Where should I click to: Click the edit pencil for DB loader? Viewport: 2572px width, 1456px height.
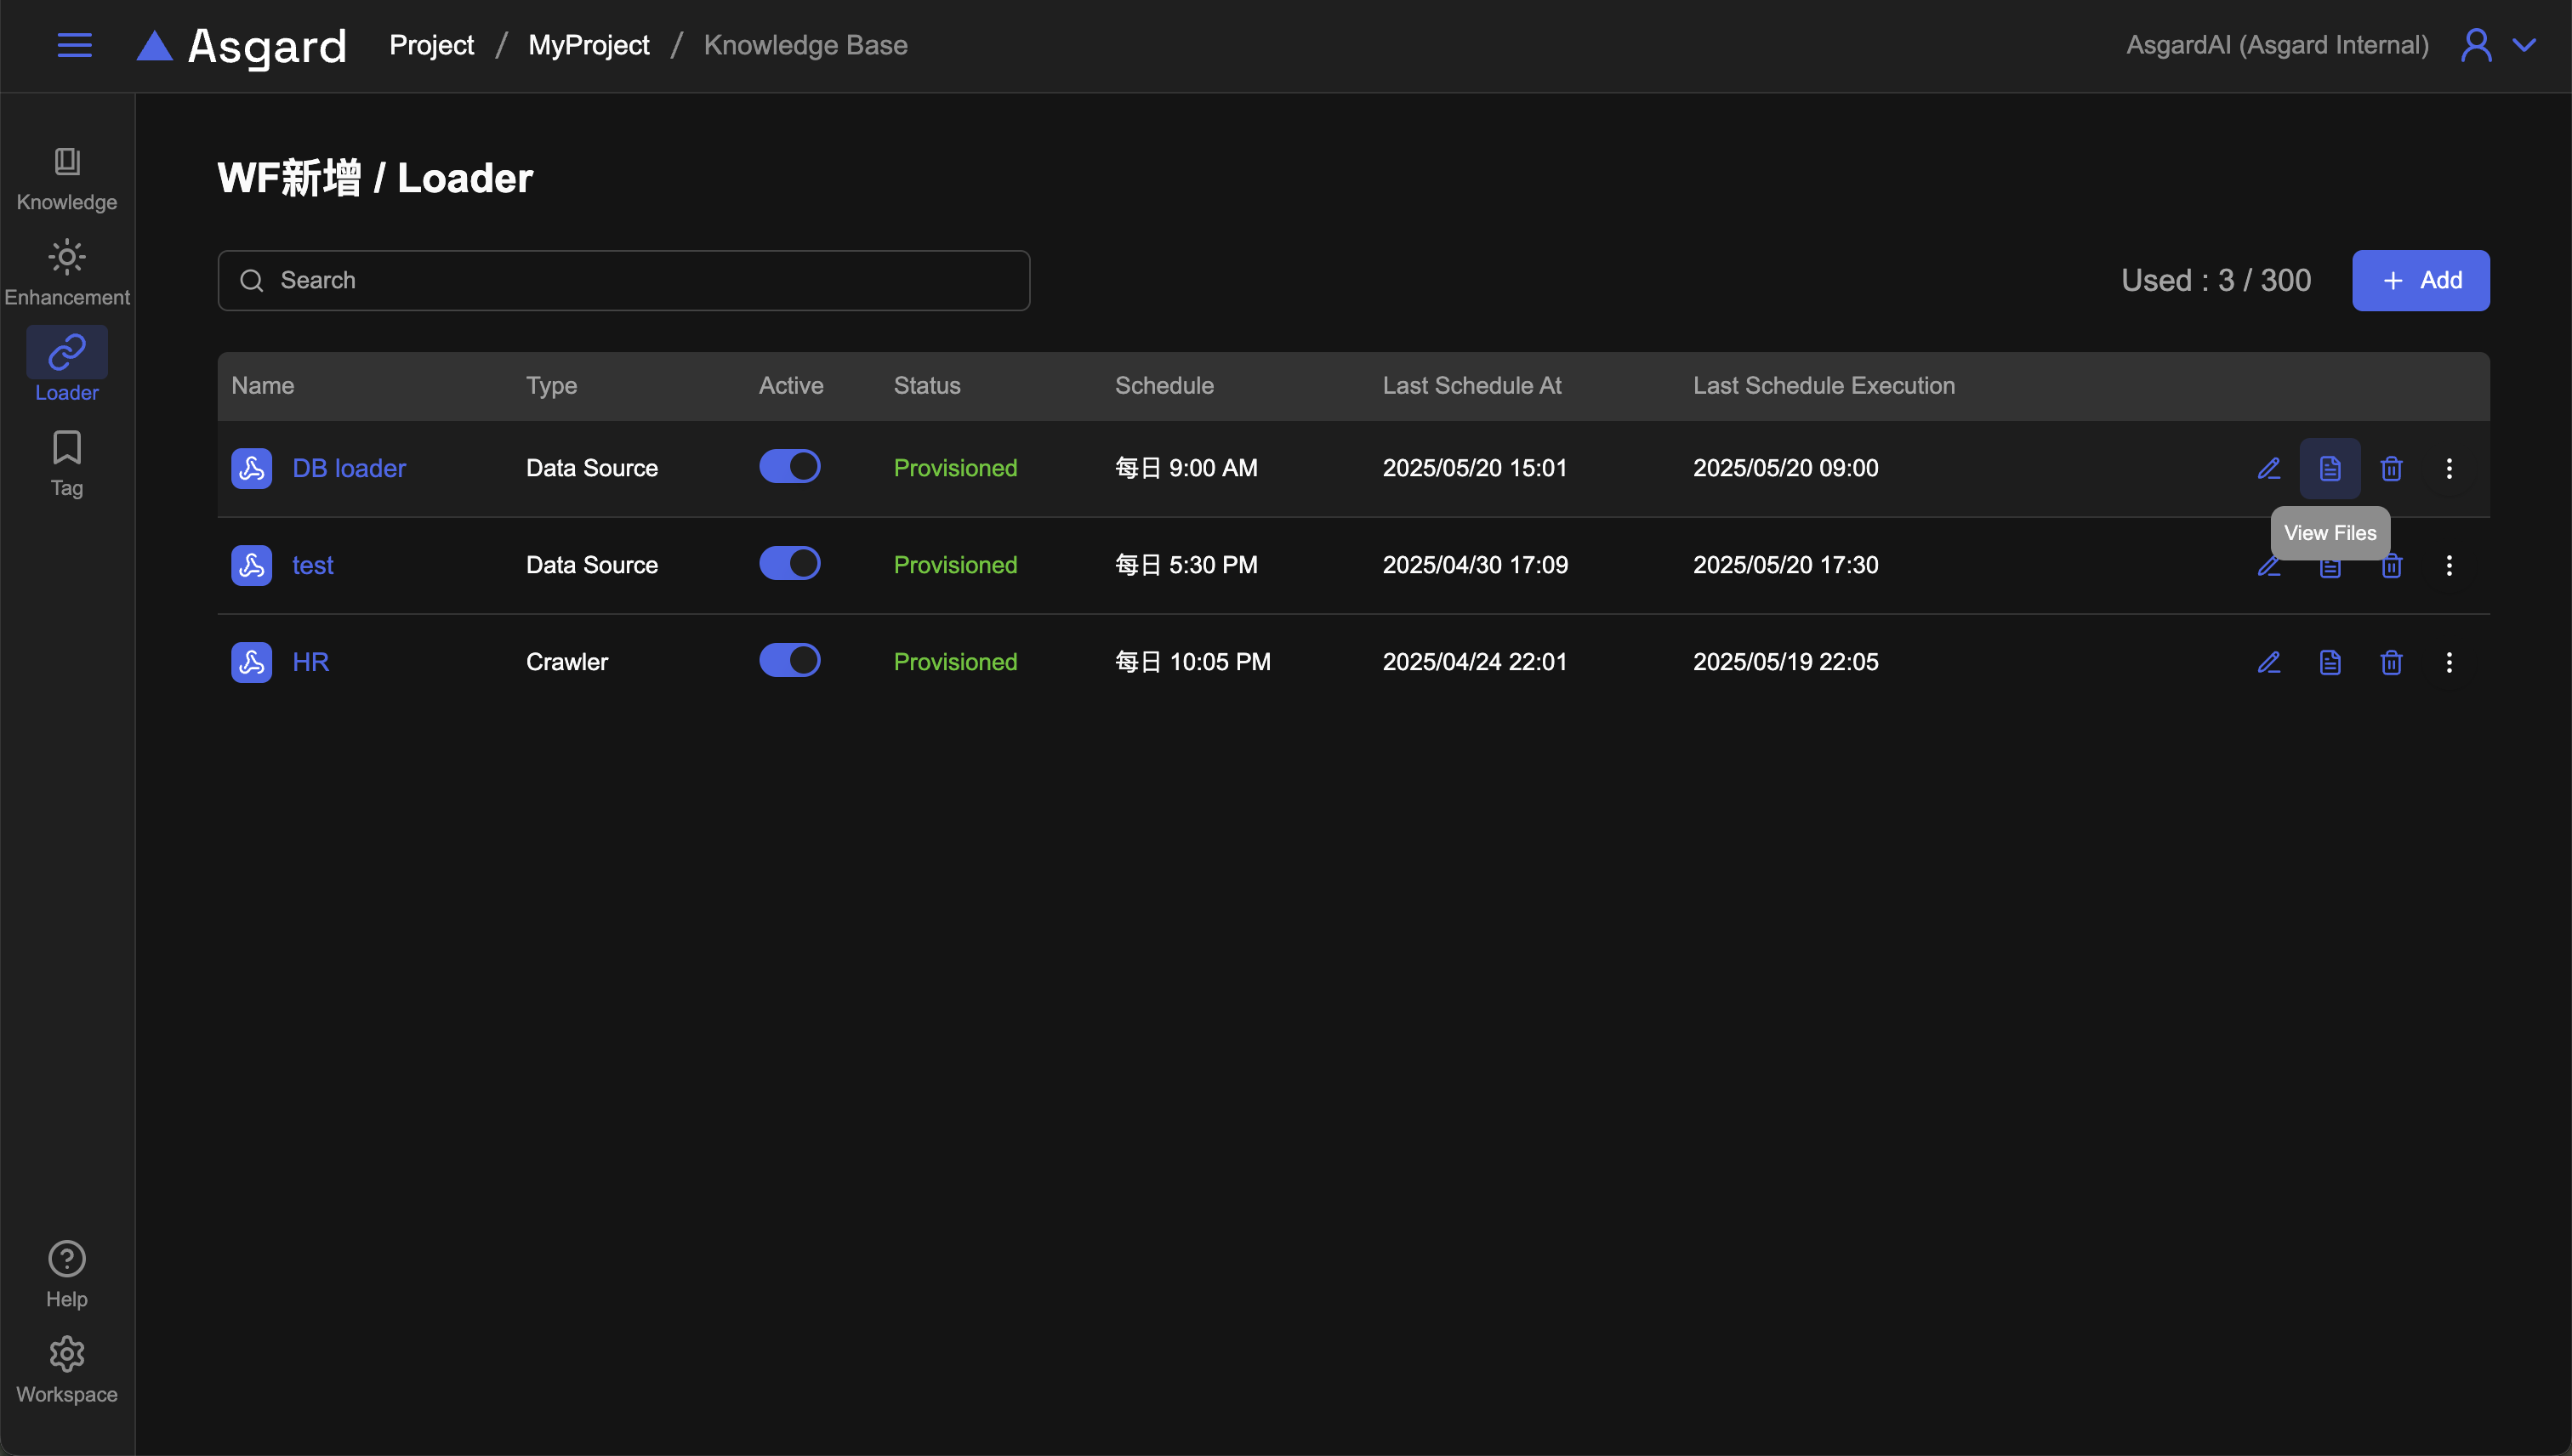click(x=2268, y=468)
